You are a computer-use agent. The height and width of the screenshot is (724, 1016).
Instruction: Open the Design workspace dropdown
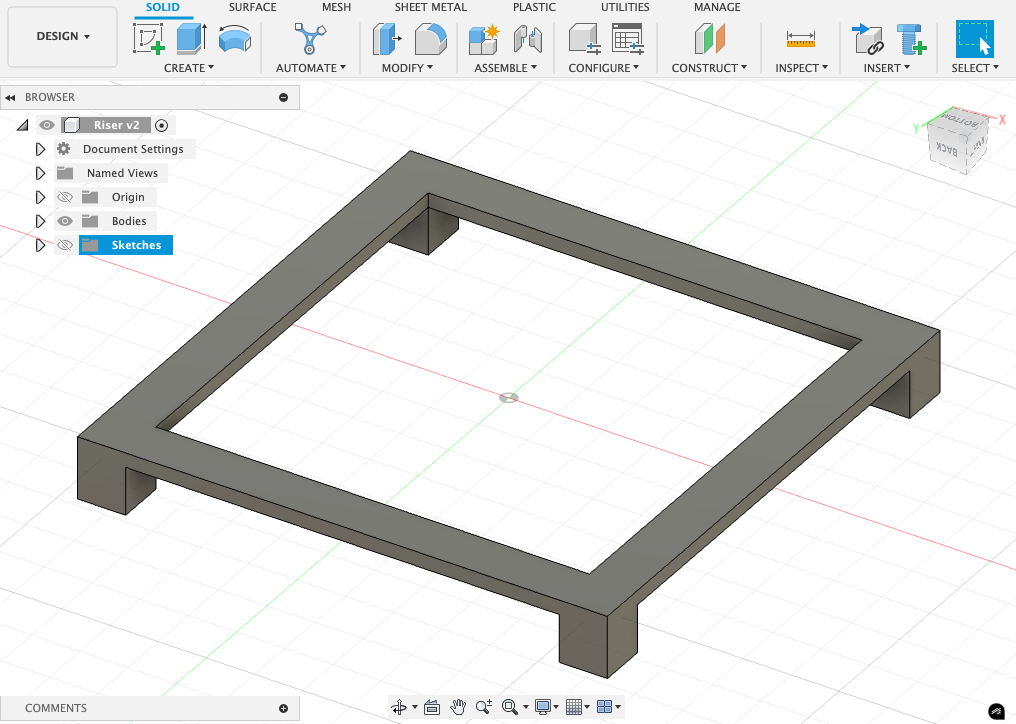[x=63, y=36]
